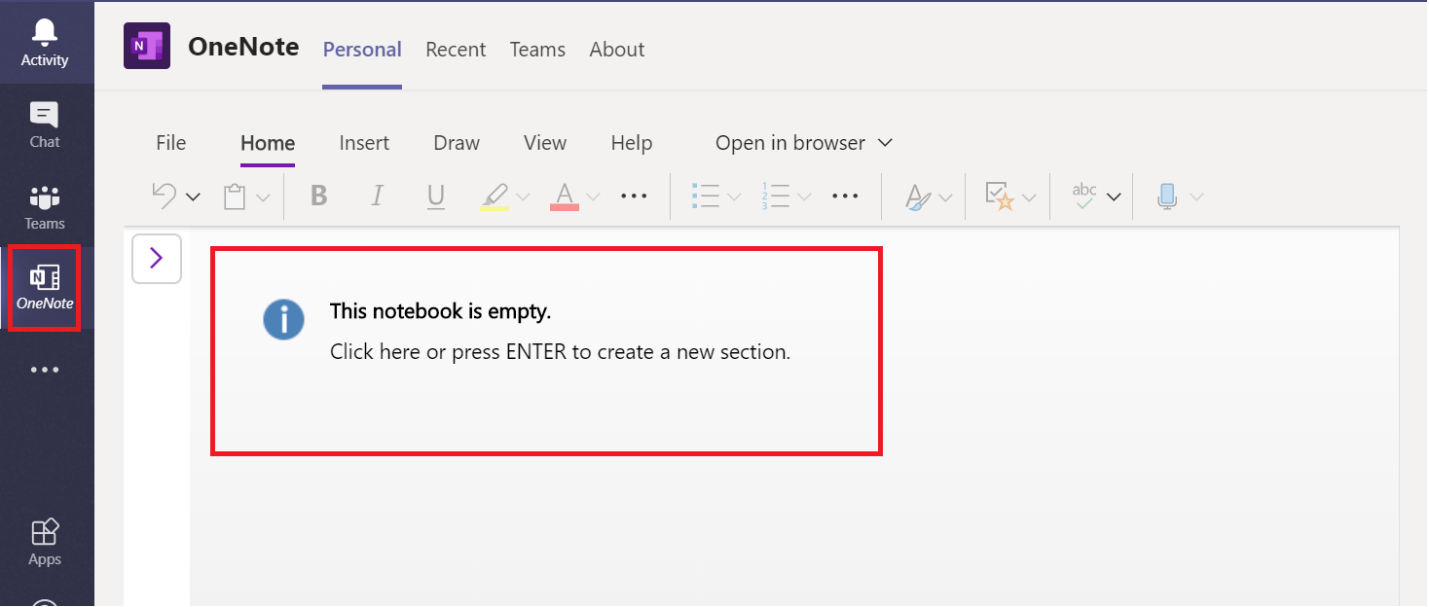Switch to the Teams tab in the OneNote header
Screen dimensions: 1429x607
(x=538, y=49)
